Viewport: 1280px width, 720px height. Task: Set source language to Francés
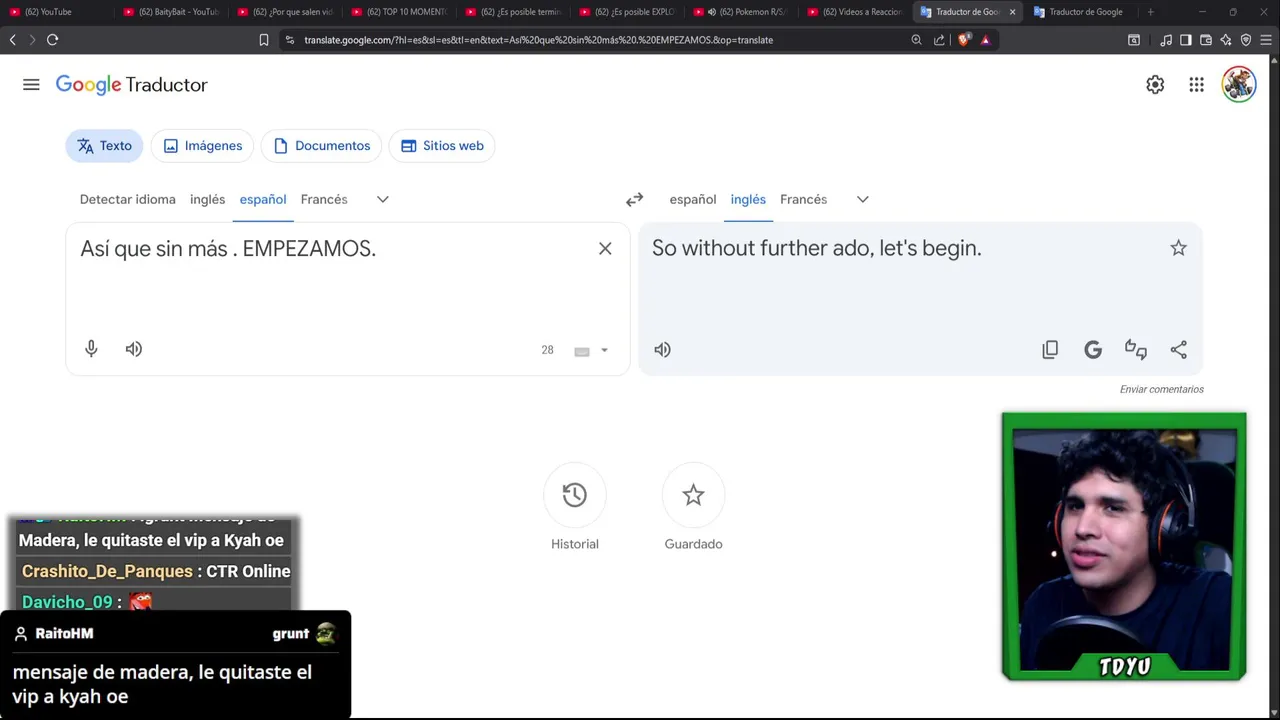point(324,200)
